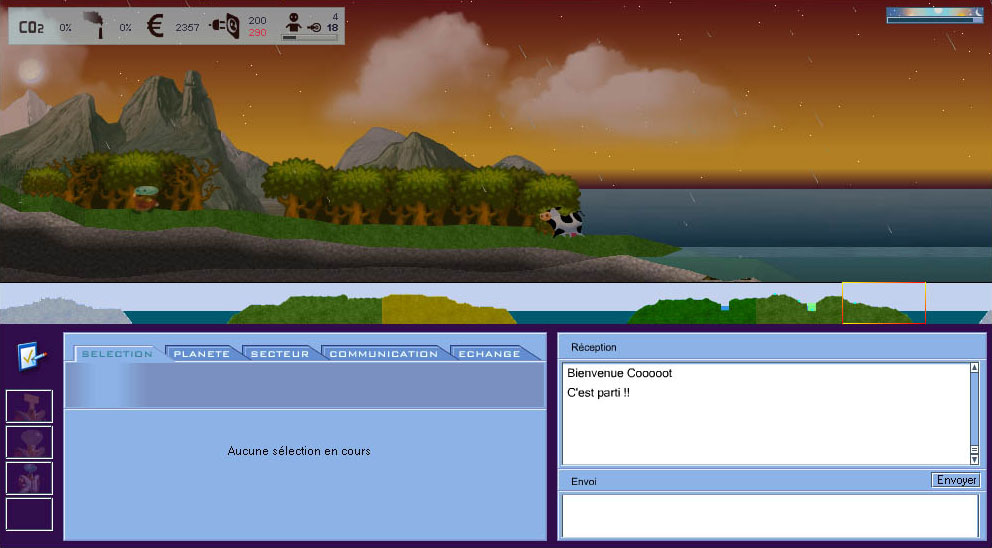
Task: Open the SECTEUR tab
Action: (x=280, y=354)
